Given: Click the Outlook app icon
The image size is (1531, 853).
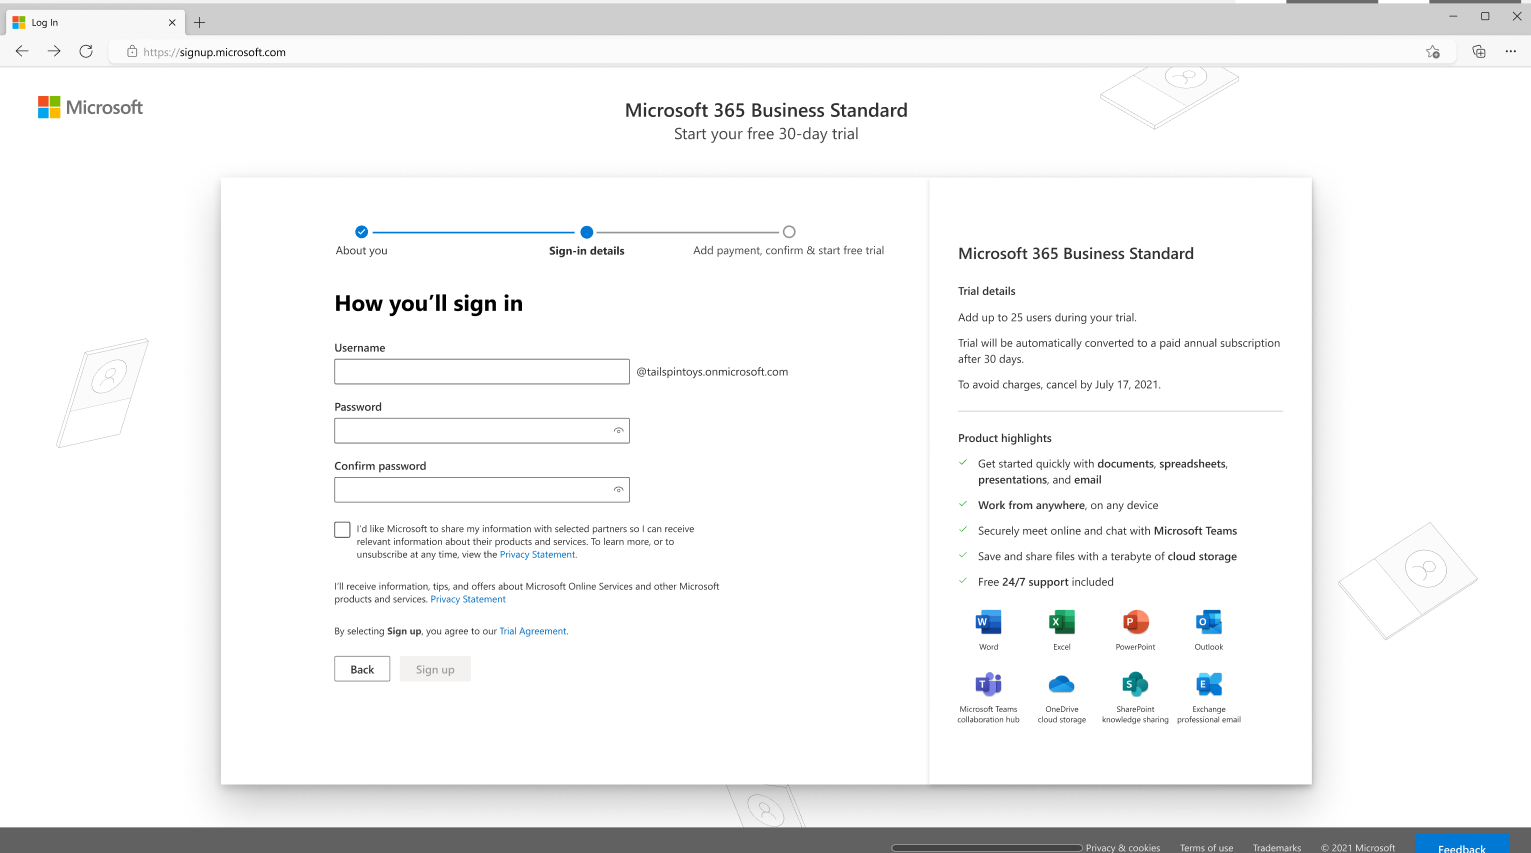Looking at the screenshot, I should click(1209, 622).
